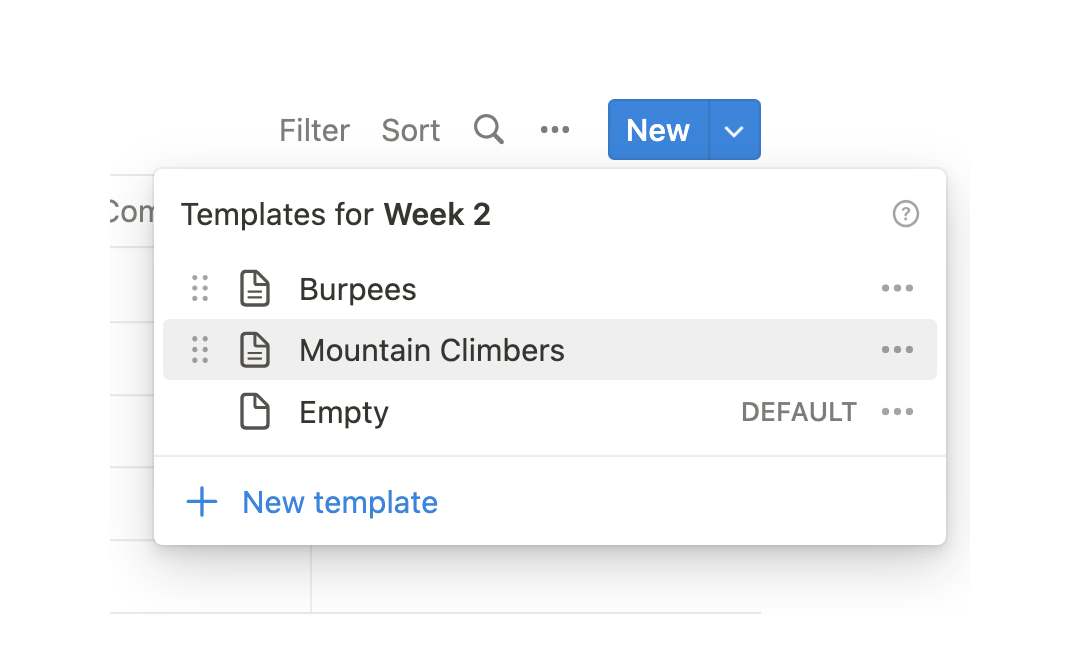This screenshot has width=1080, height=648.
Task: Click the New template link
Action: [339, 502]
